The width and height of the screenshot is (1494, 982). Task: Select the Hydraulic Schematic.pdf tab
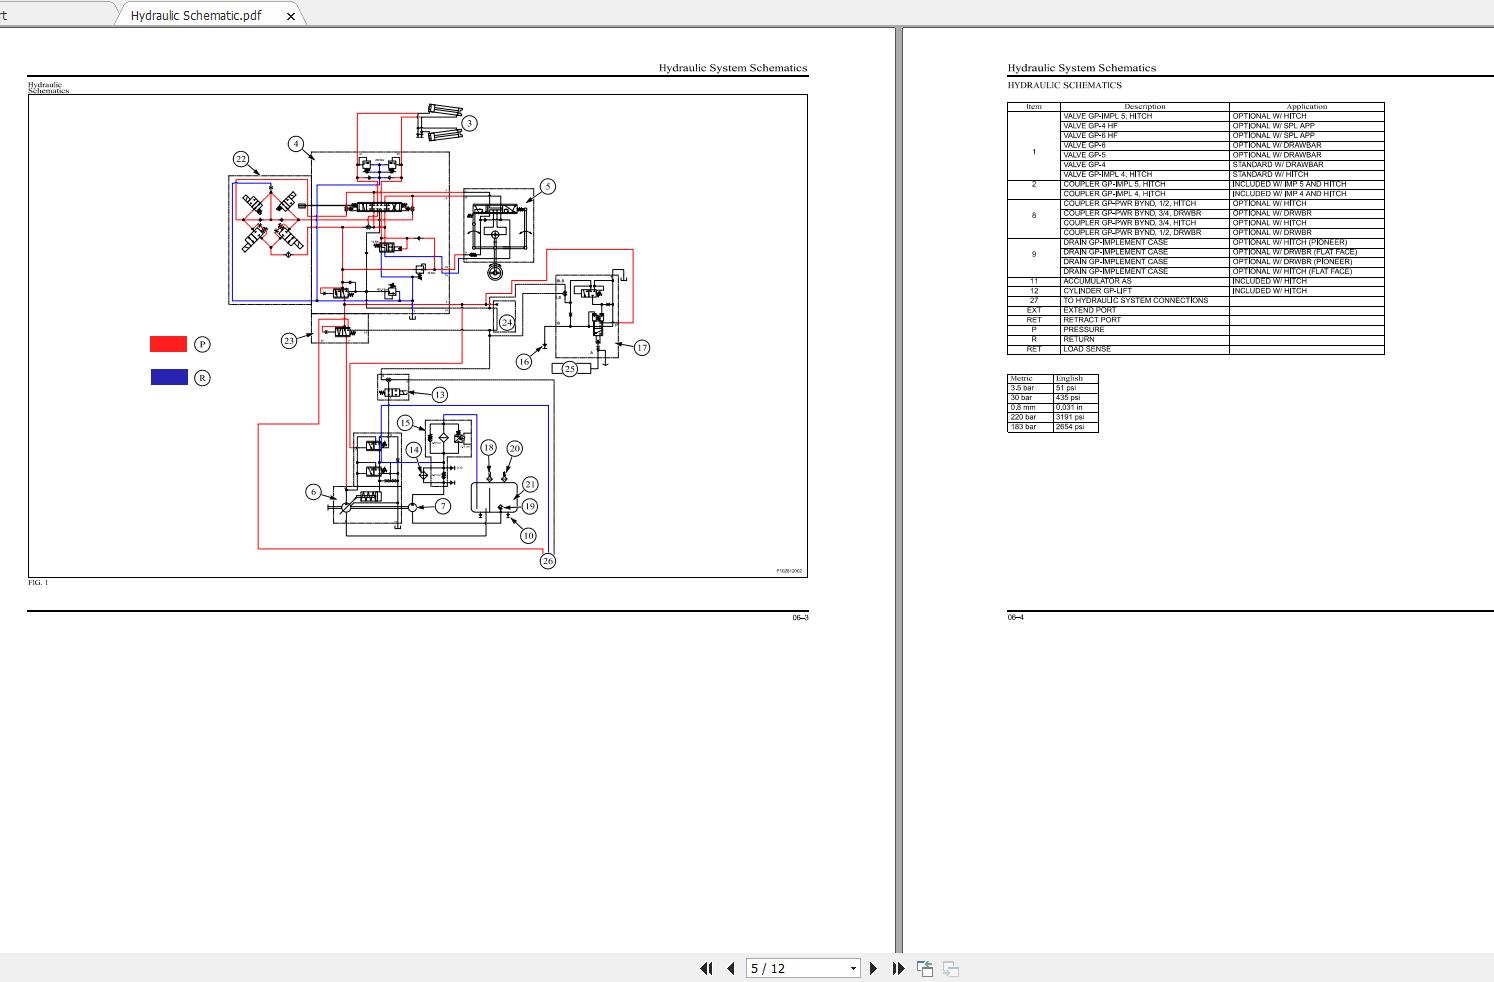click(196, 15)
